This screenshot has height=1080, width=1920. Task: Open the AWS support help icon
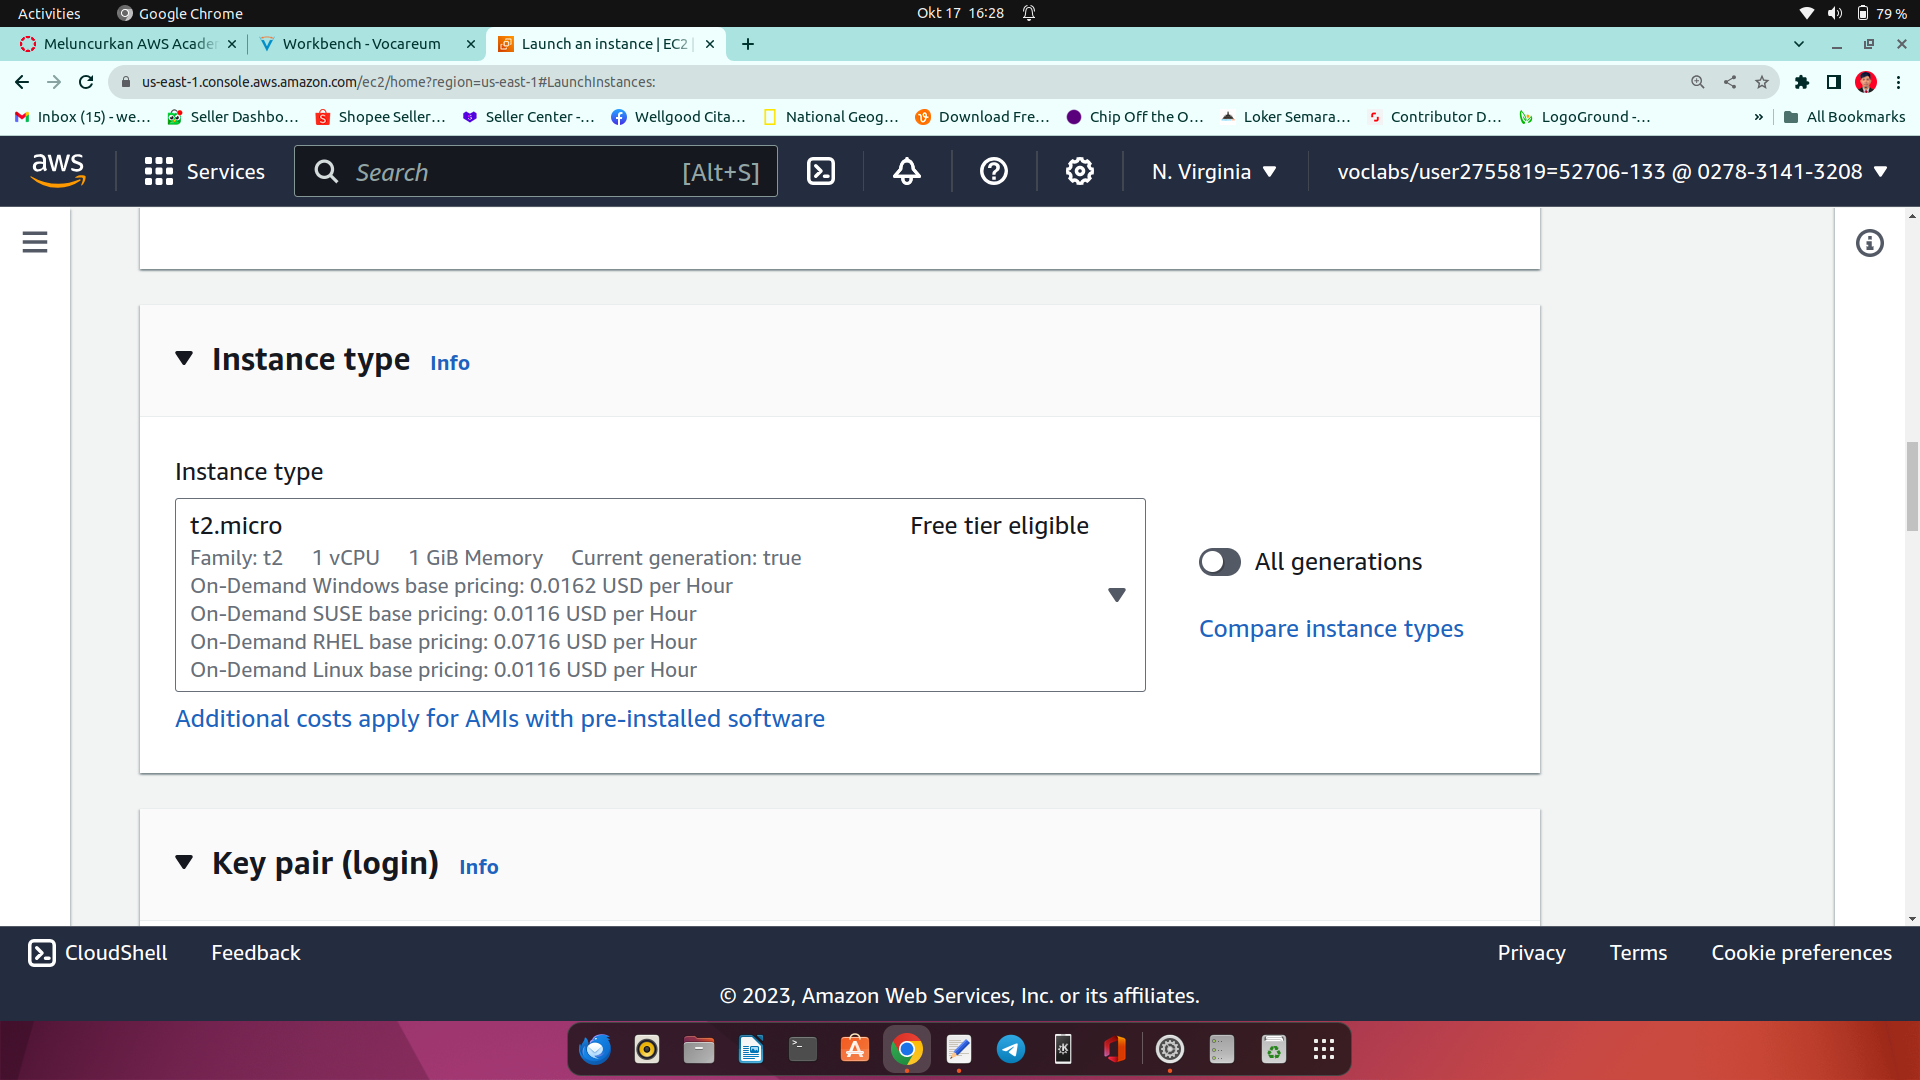coord(993,171)
